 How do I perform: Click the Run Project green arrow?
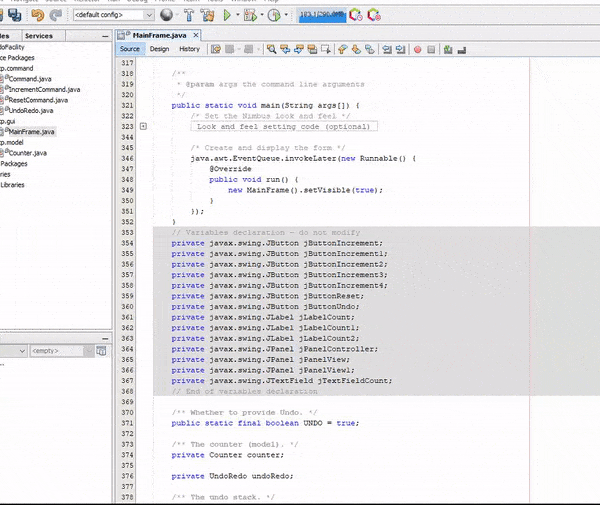click(229, 15)
